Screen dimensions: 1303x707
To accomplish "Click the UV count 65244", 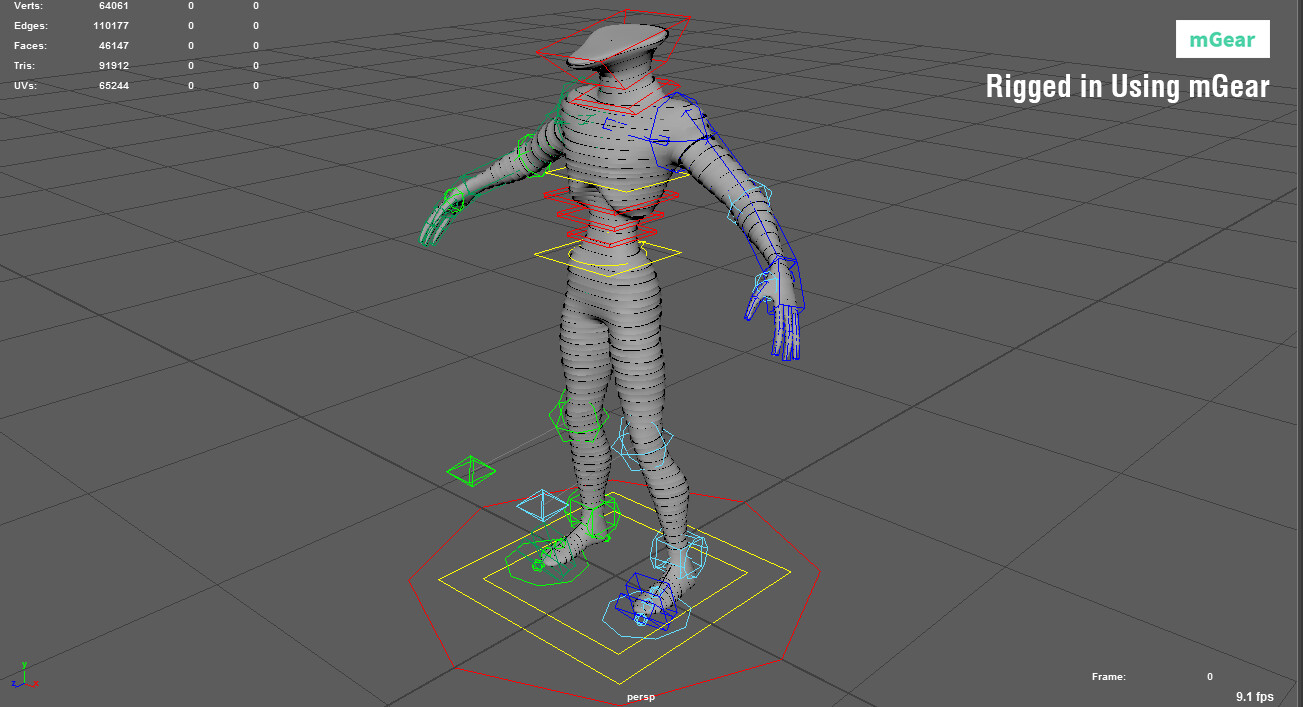I will pyautogui.click(x=114, y=86).
